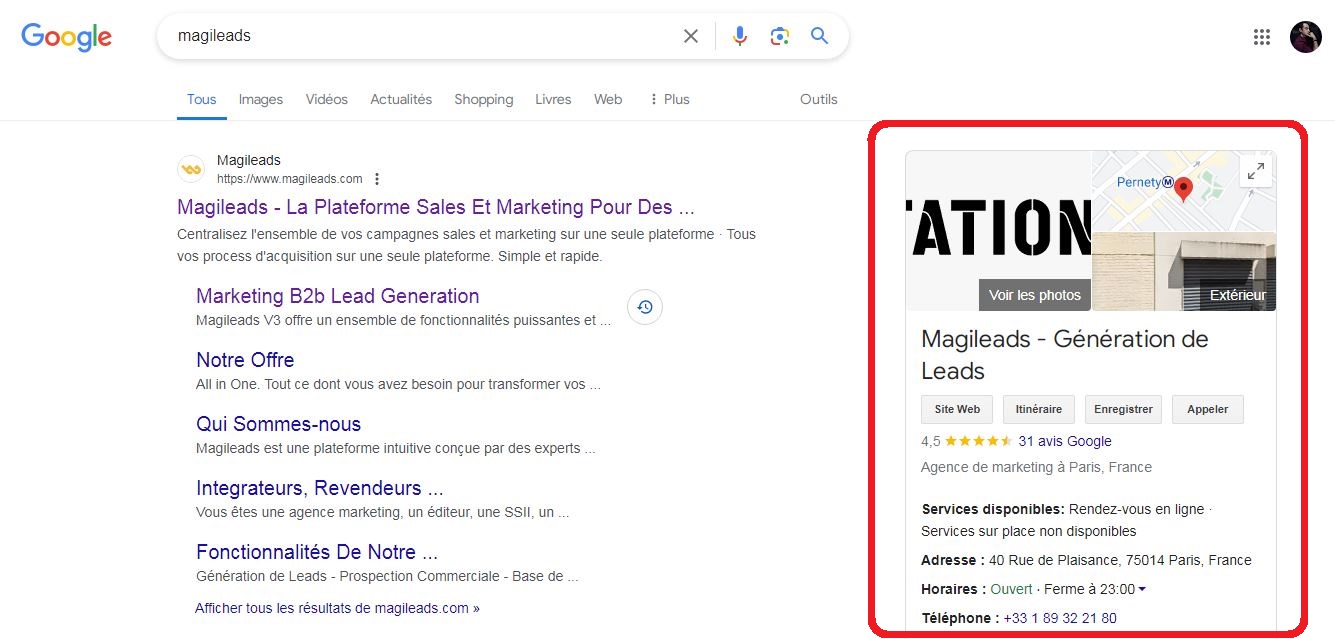Screen dimensions: 1335x639
Task: Select the Tous tab
Action: [x=201, y=99]
